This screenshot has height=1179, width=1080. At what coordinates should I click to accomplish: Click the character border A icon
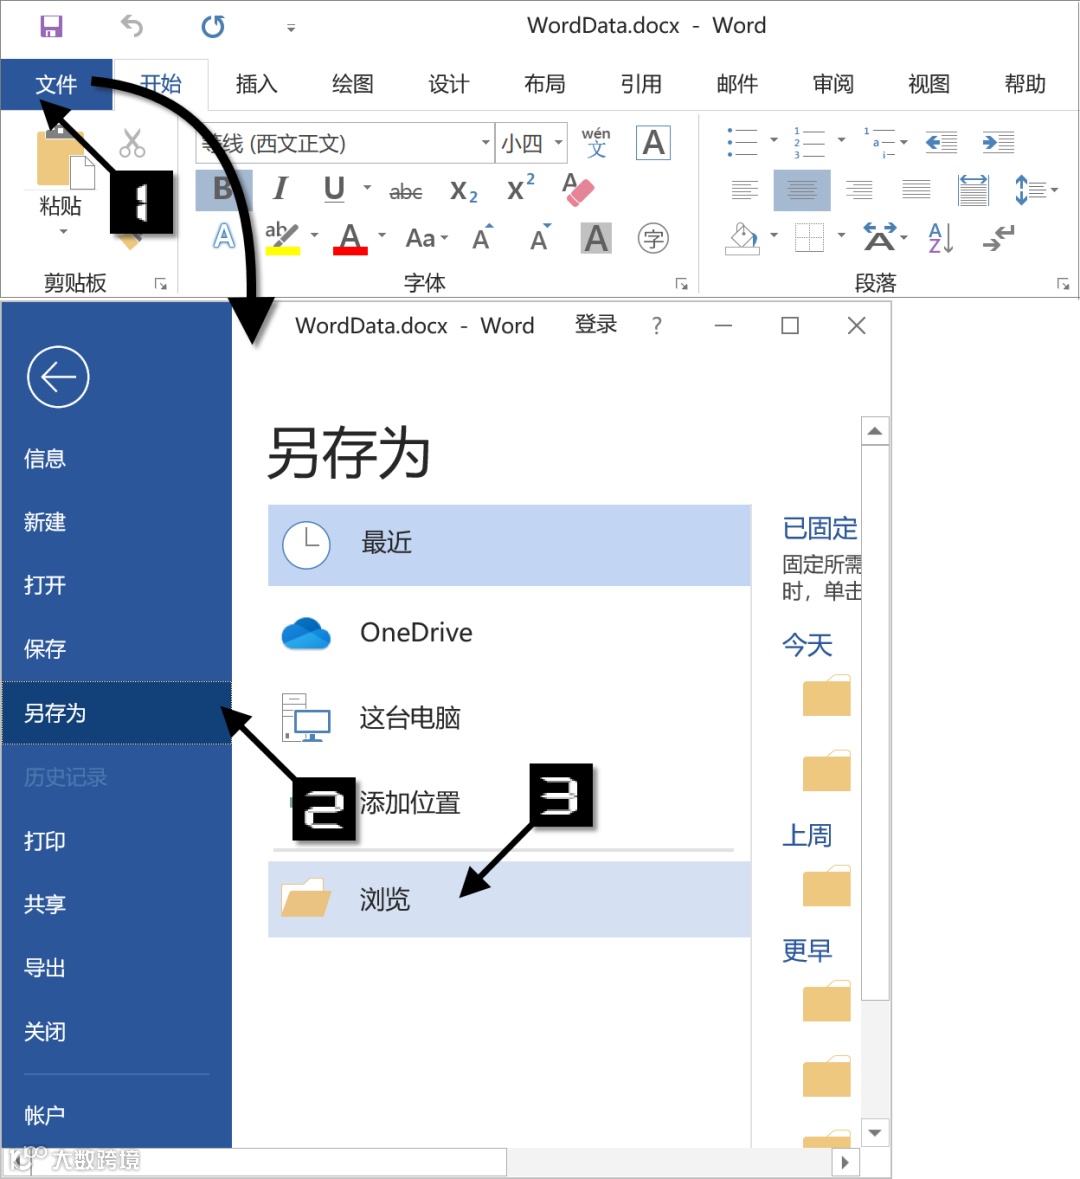pos(654,143)
